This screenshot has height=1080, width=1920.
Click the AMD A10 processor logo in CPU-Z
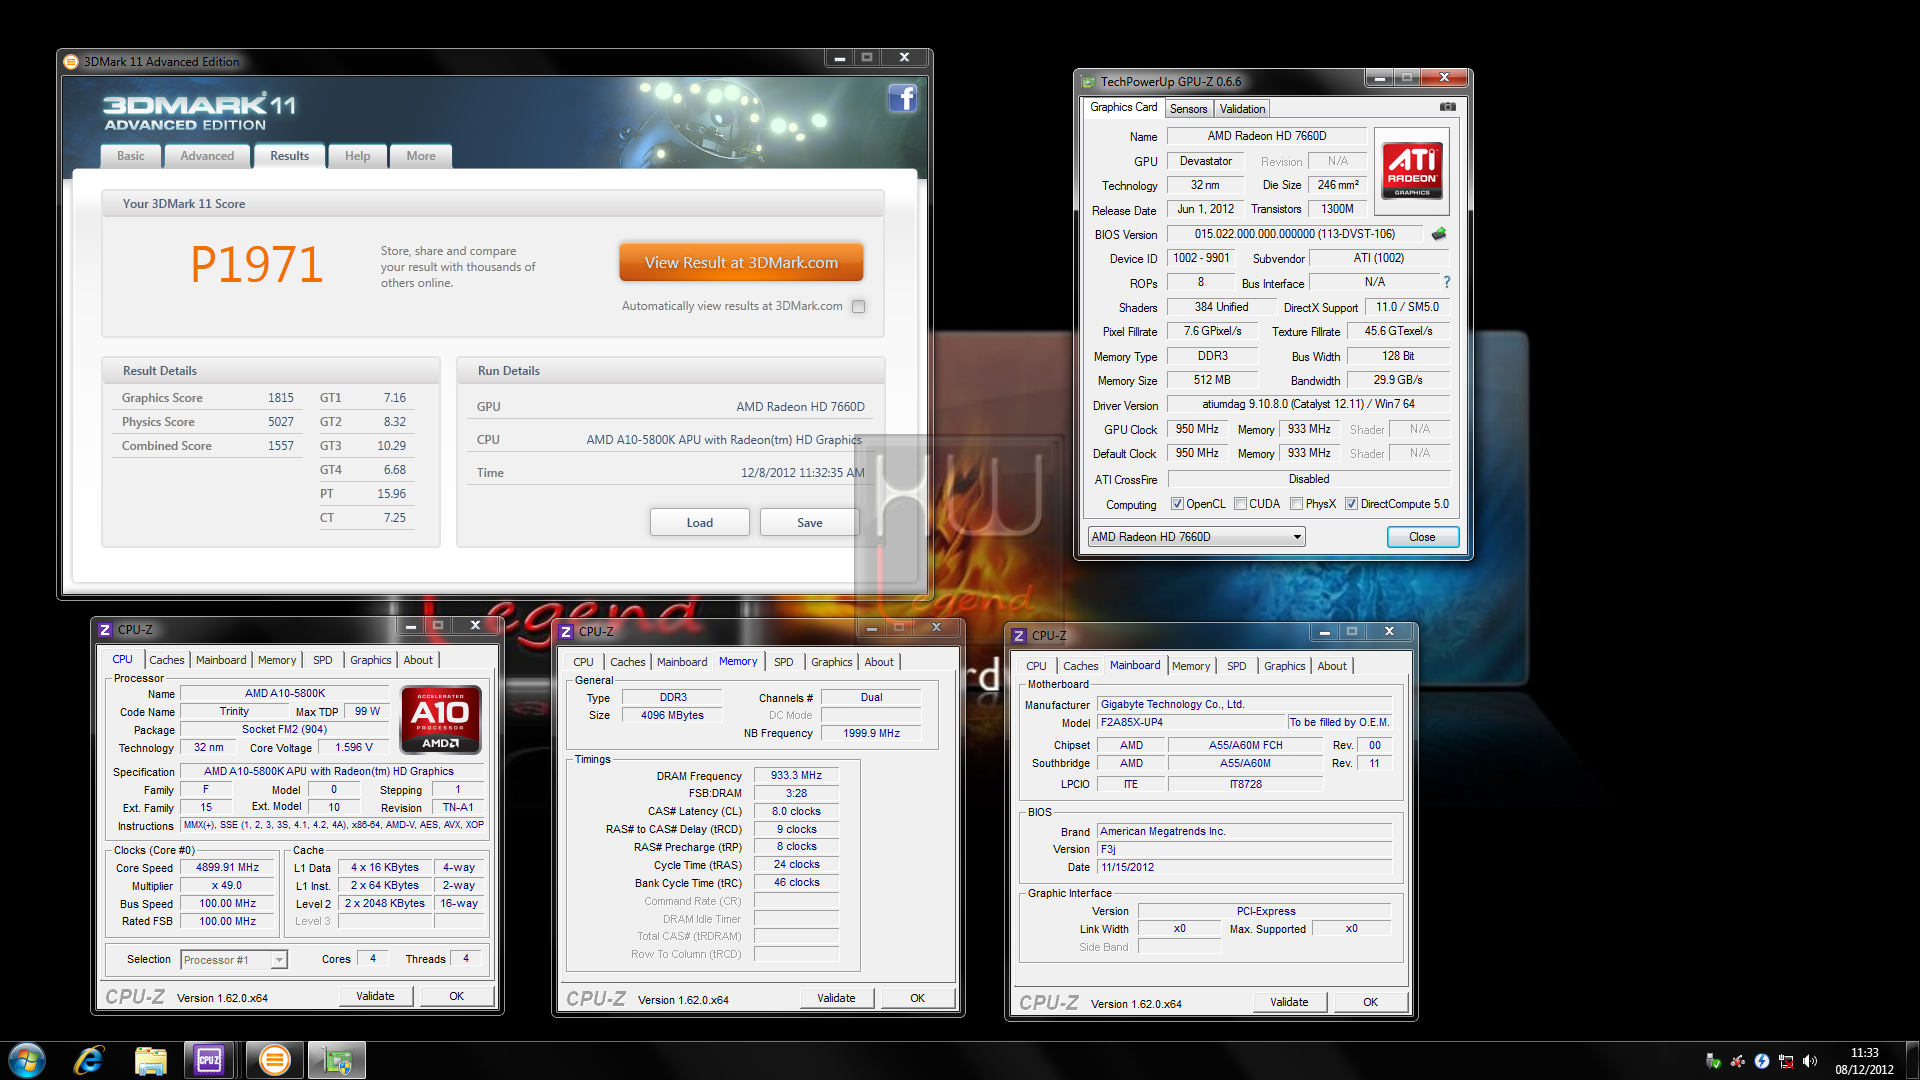pyautogui.click(x=440, y=719)
